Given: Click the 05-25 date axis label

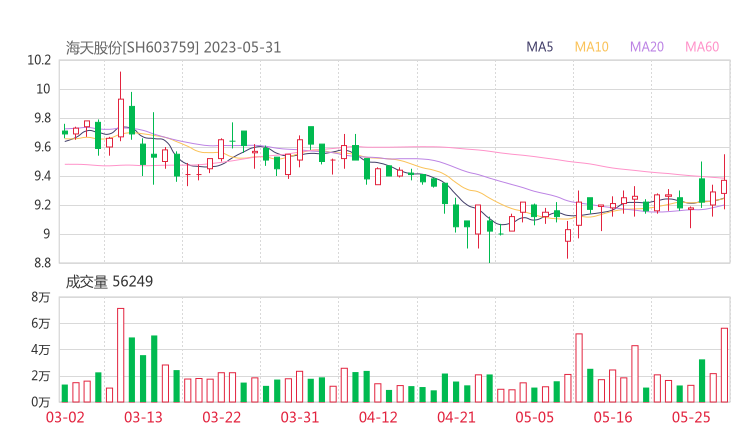Looking at the screenshot, I should point(691,417).
